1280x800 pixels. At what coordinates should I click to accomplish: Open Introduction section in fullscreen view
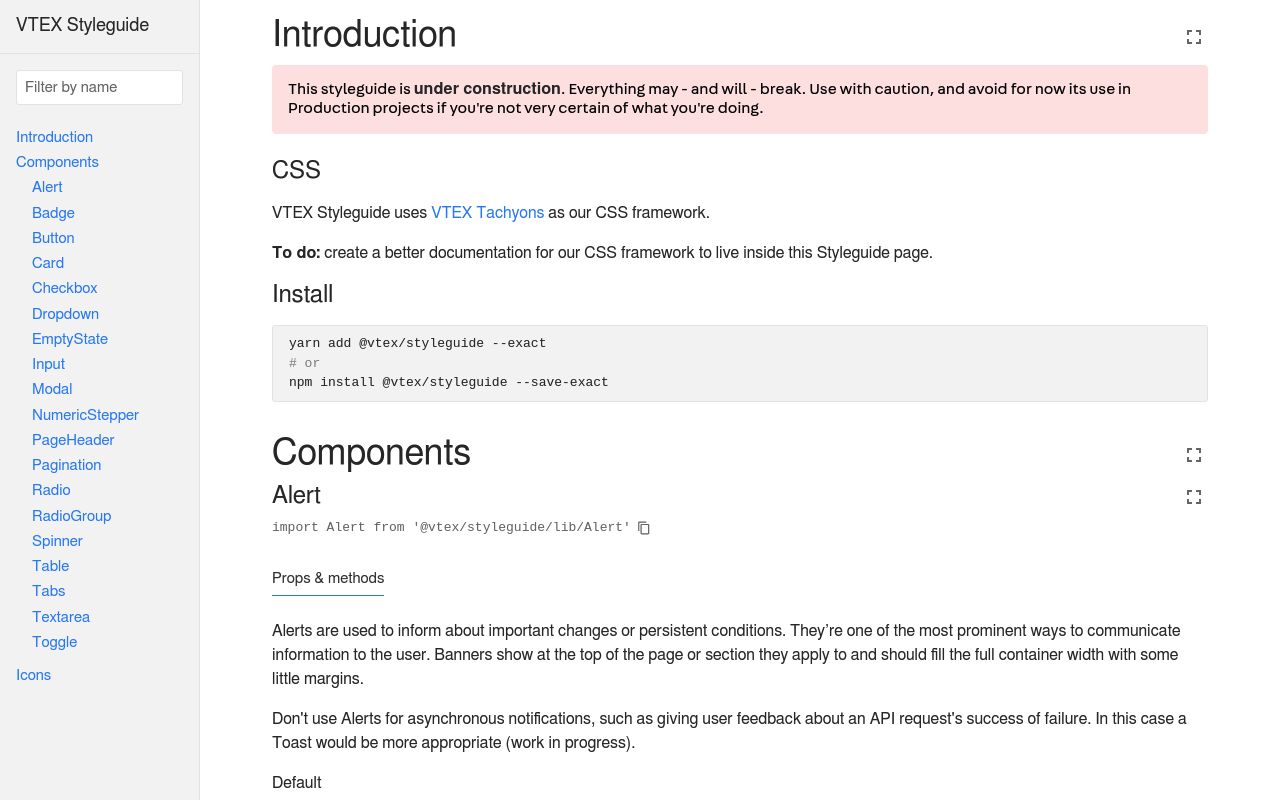(x=1193, y=37)
